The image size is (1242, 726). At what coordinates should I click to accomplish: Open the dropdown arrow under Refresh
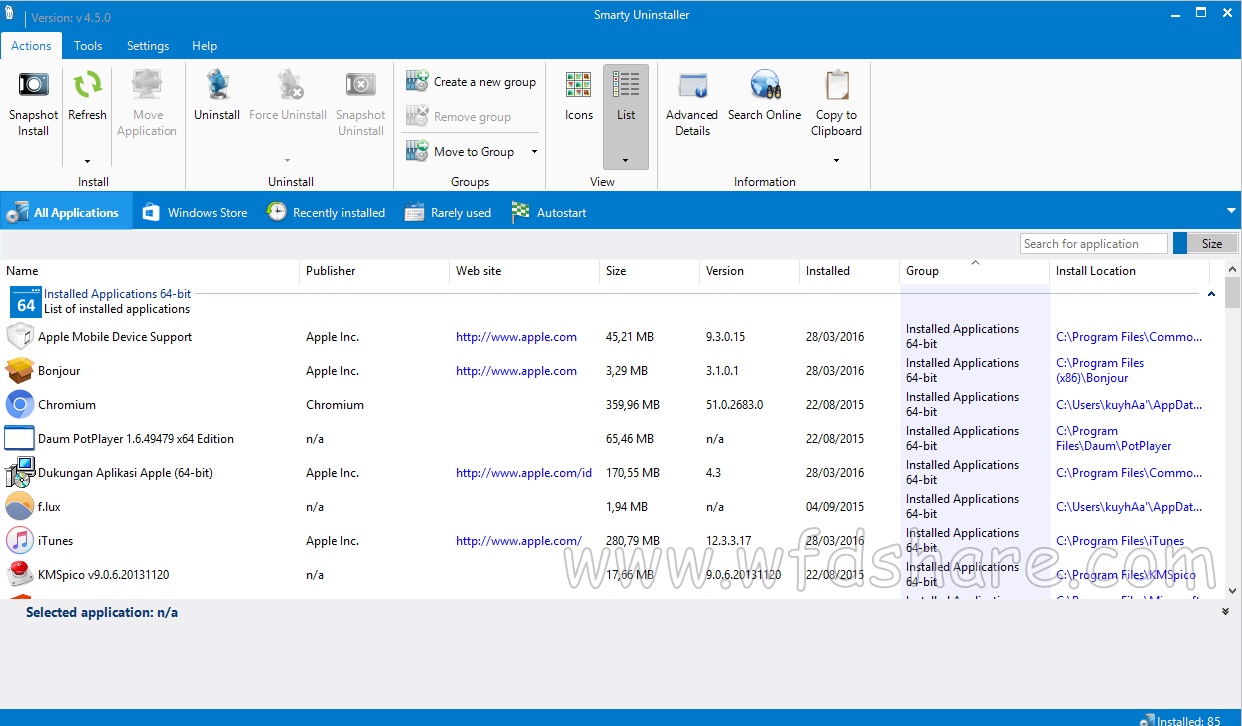[87, 162]
